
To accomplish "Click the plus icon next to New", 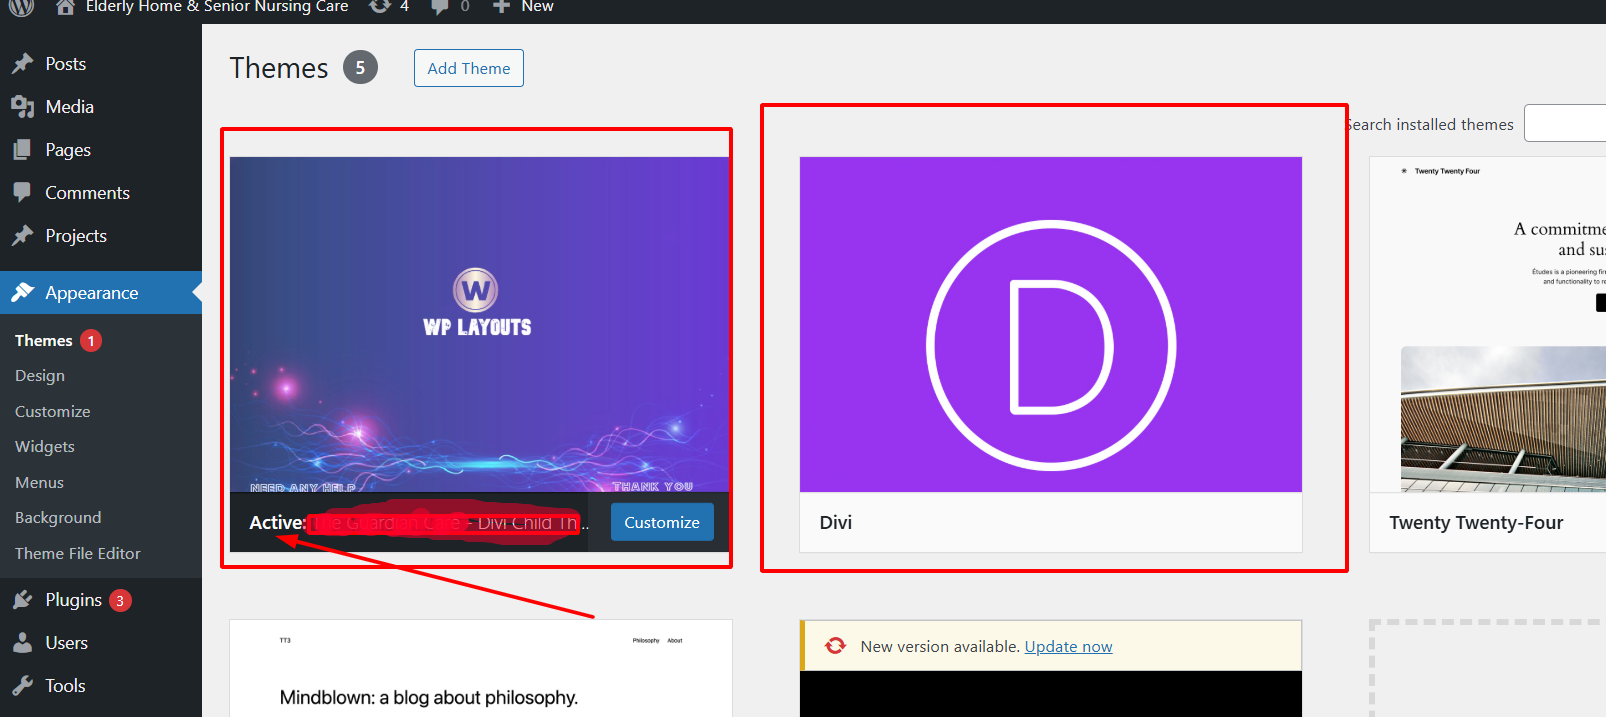I will point(502,6).
